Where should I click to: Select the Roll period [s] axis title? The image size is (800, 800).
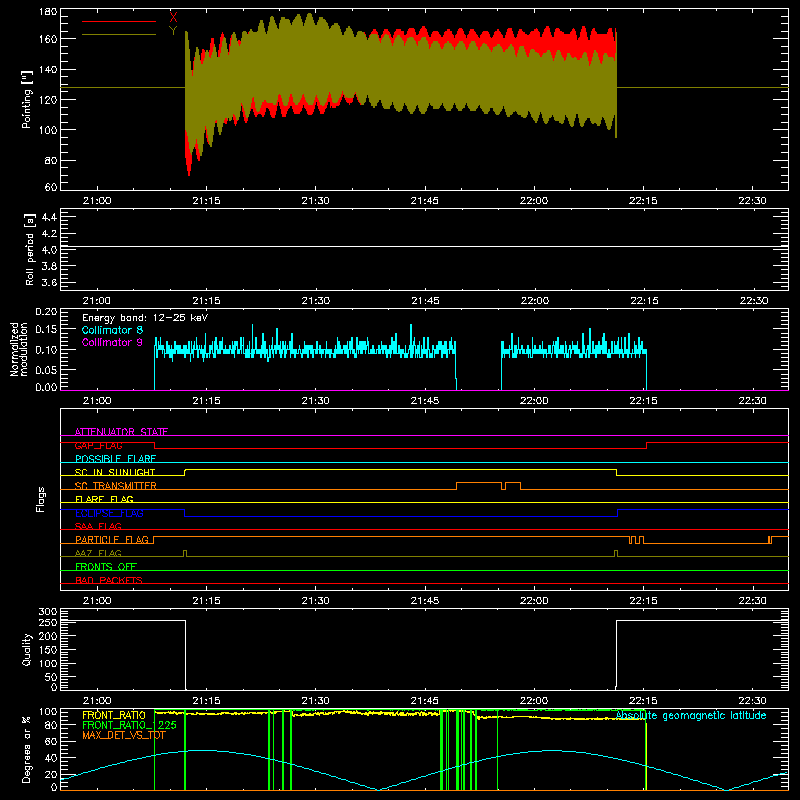click(30, 249)
